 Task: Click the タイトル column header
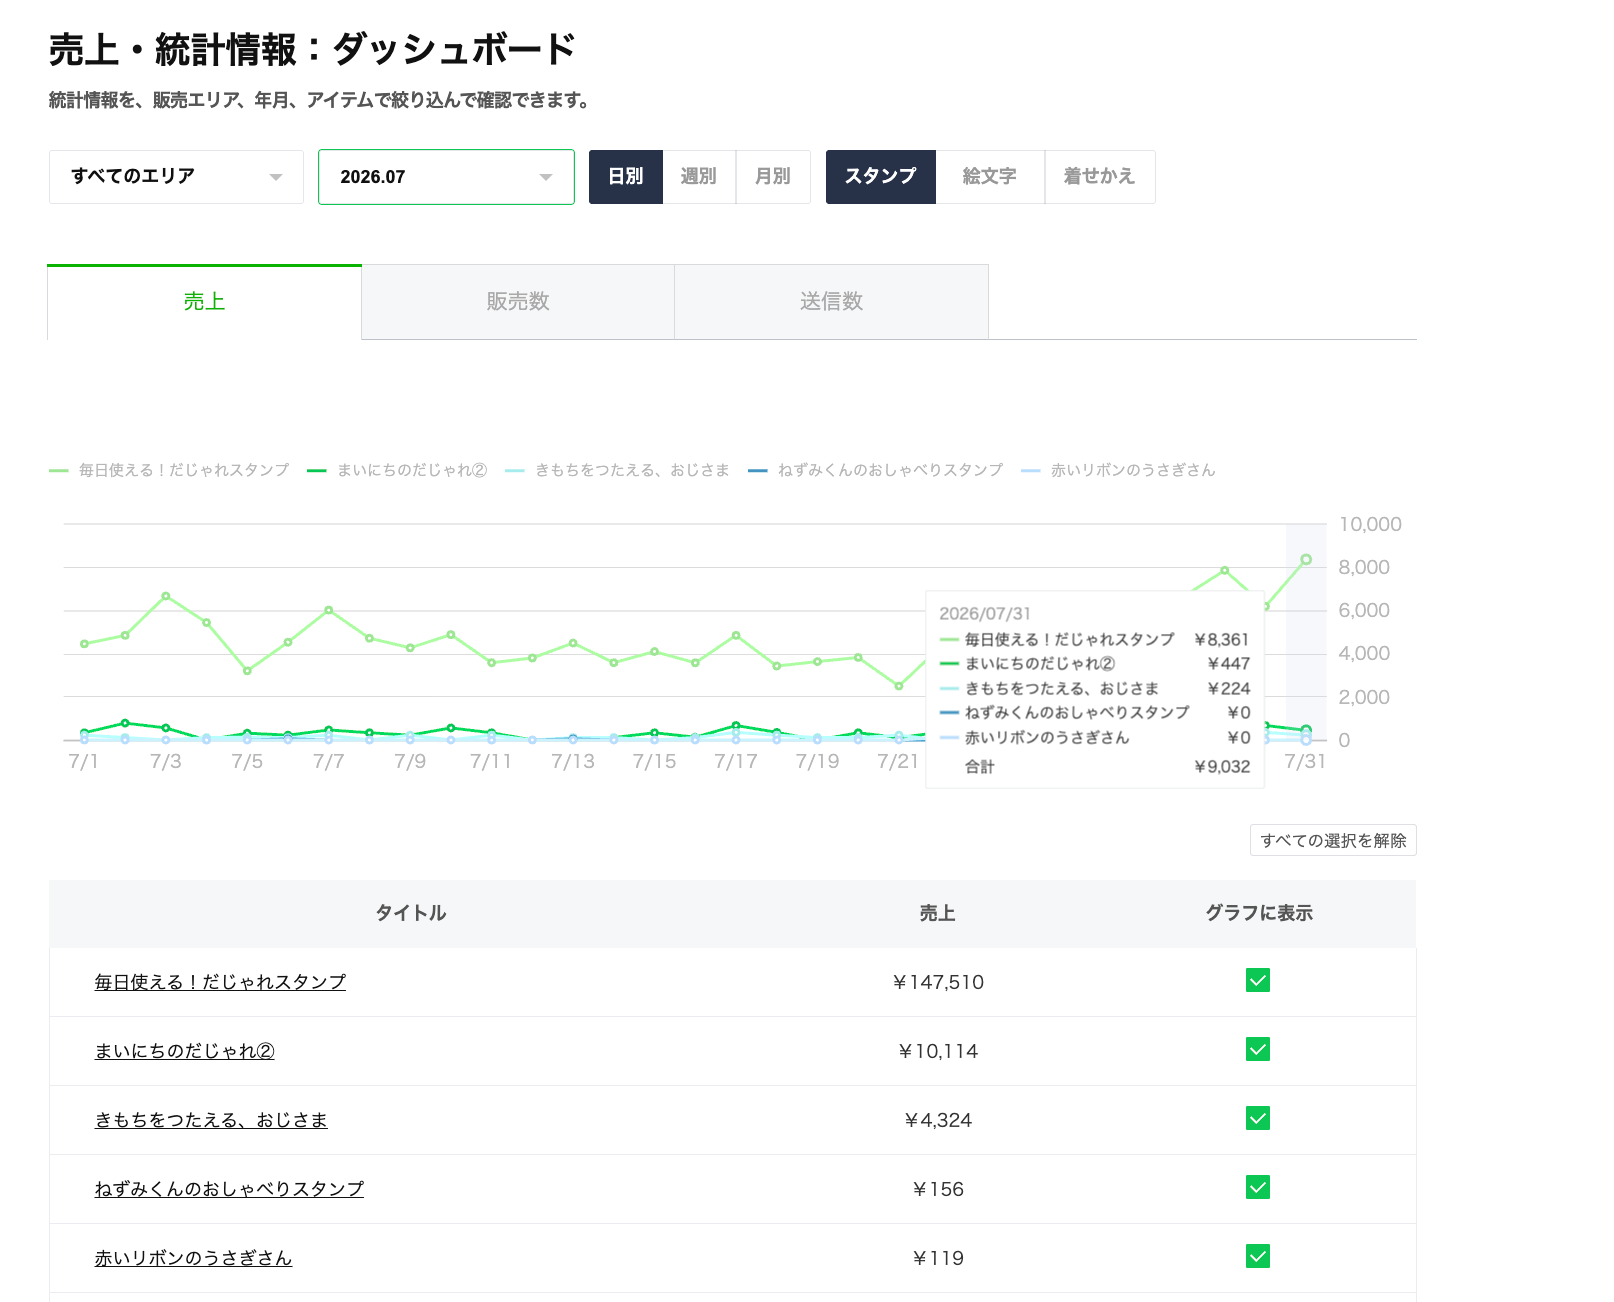(x=411, y=913)
